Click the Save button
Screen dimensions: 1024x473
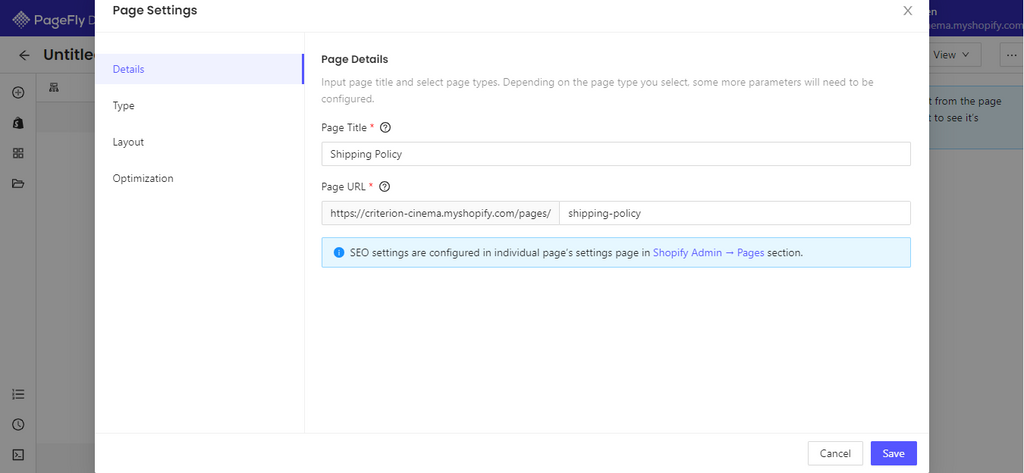coord(893,453)
